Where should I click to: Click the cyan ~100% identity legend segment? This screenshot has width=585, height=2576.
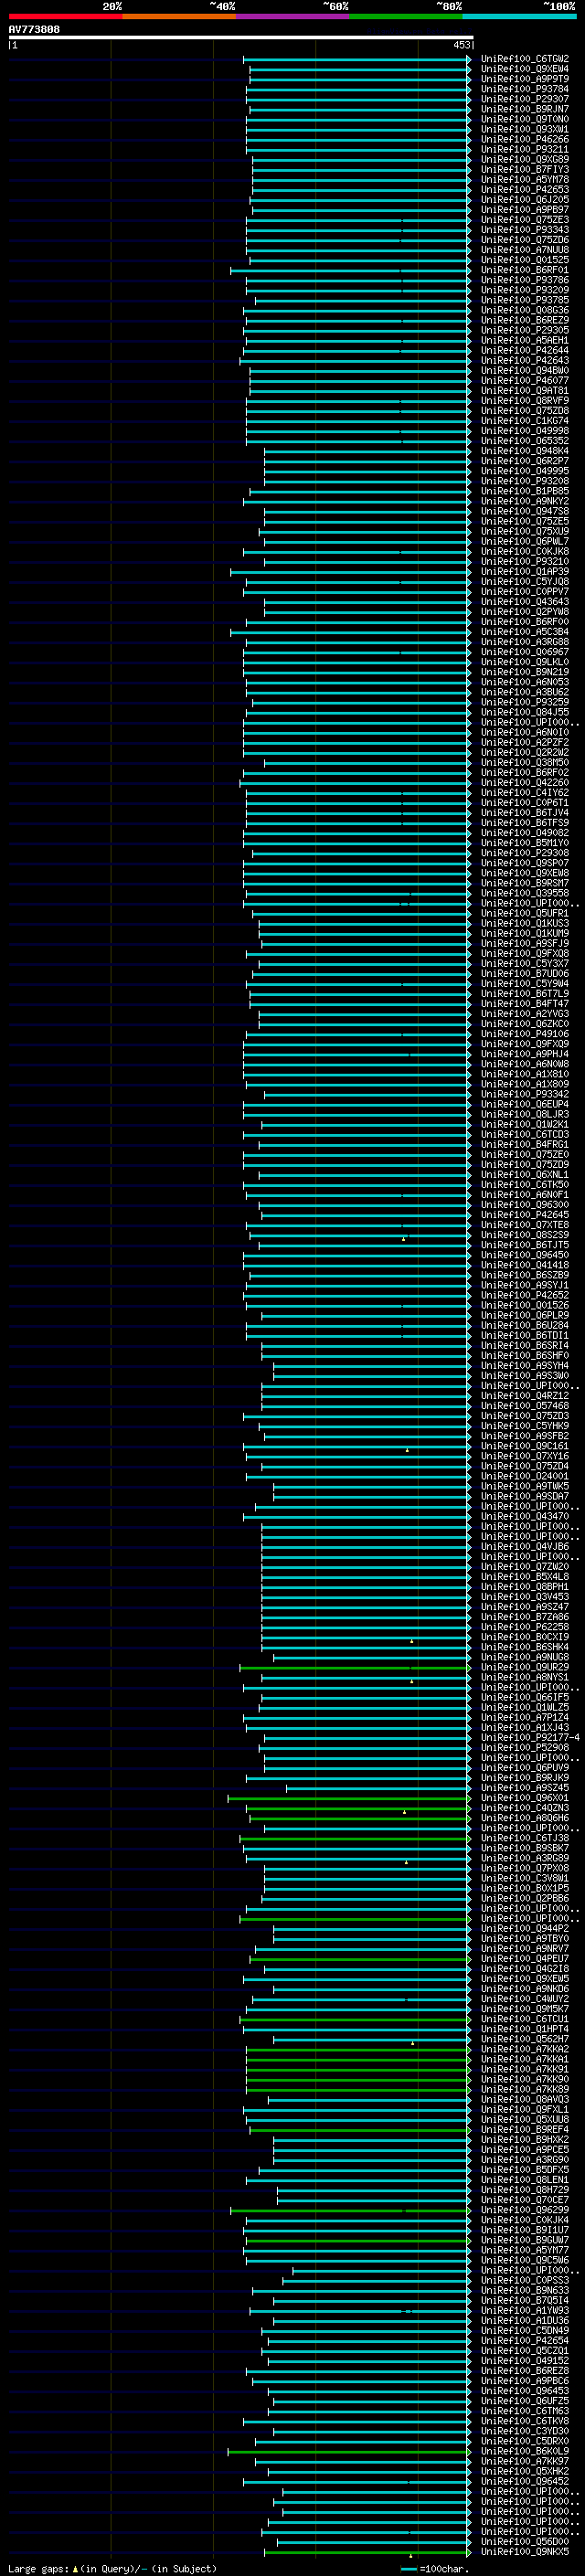pyautogui.click(x=519, y=17)
